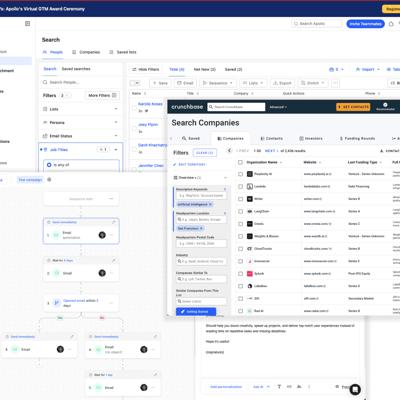The width and height of the screenshot is (400, 400).
Task: Open the Saved lists tab
Action: (123, 52)
